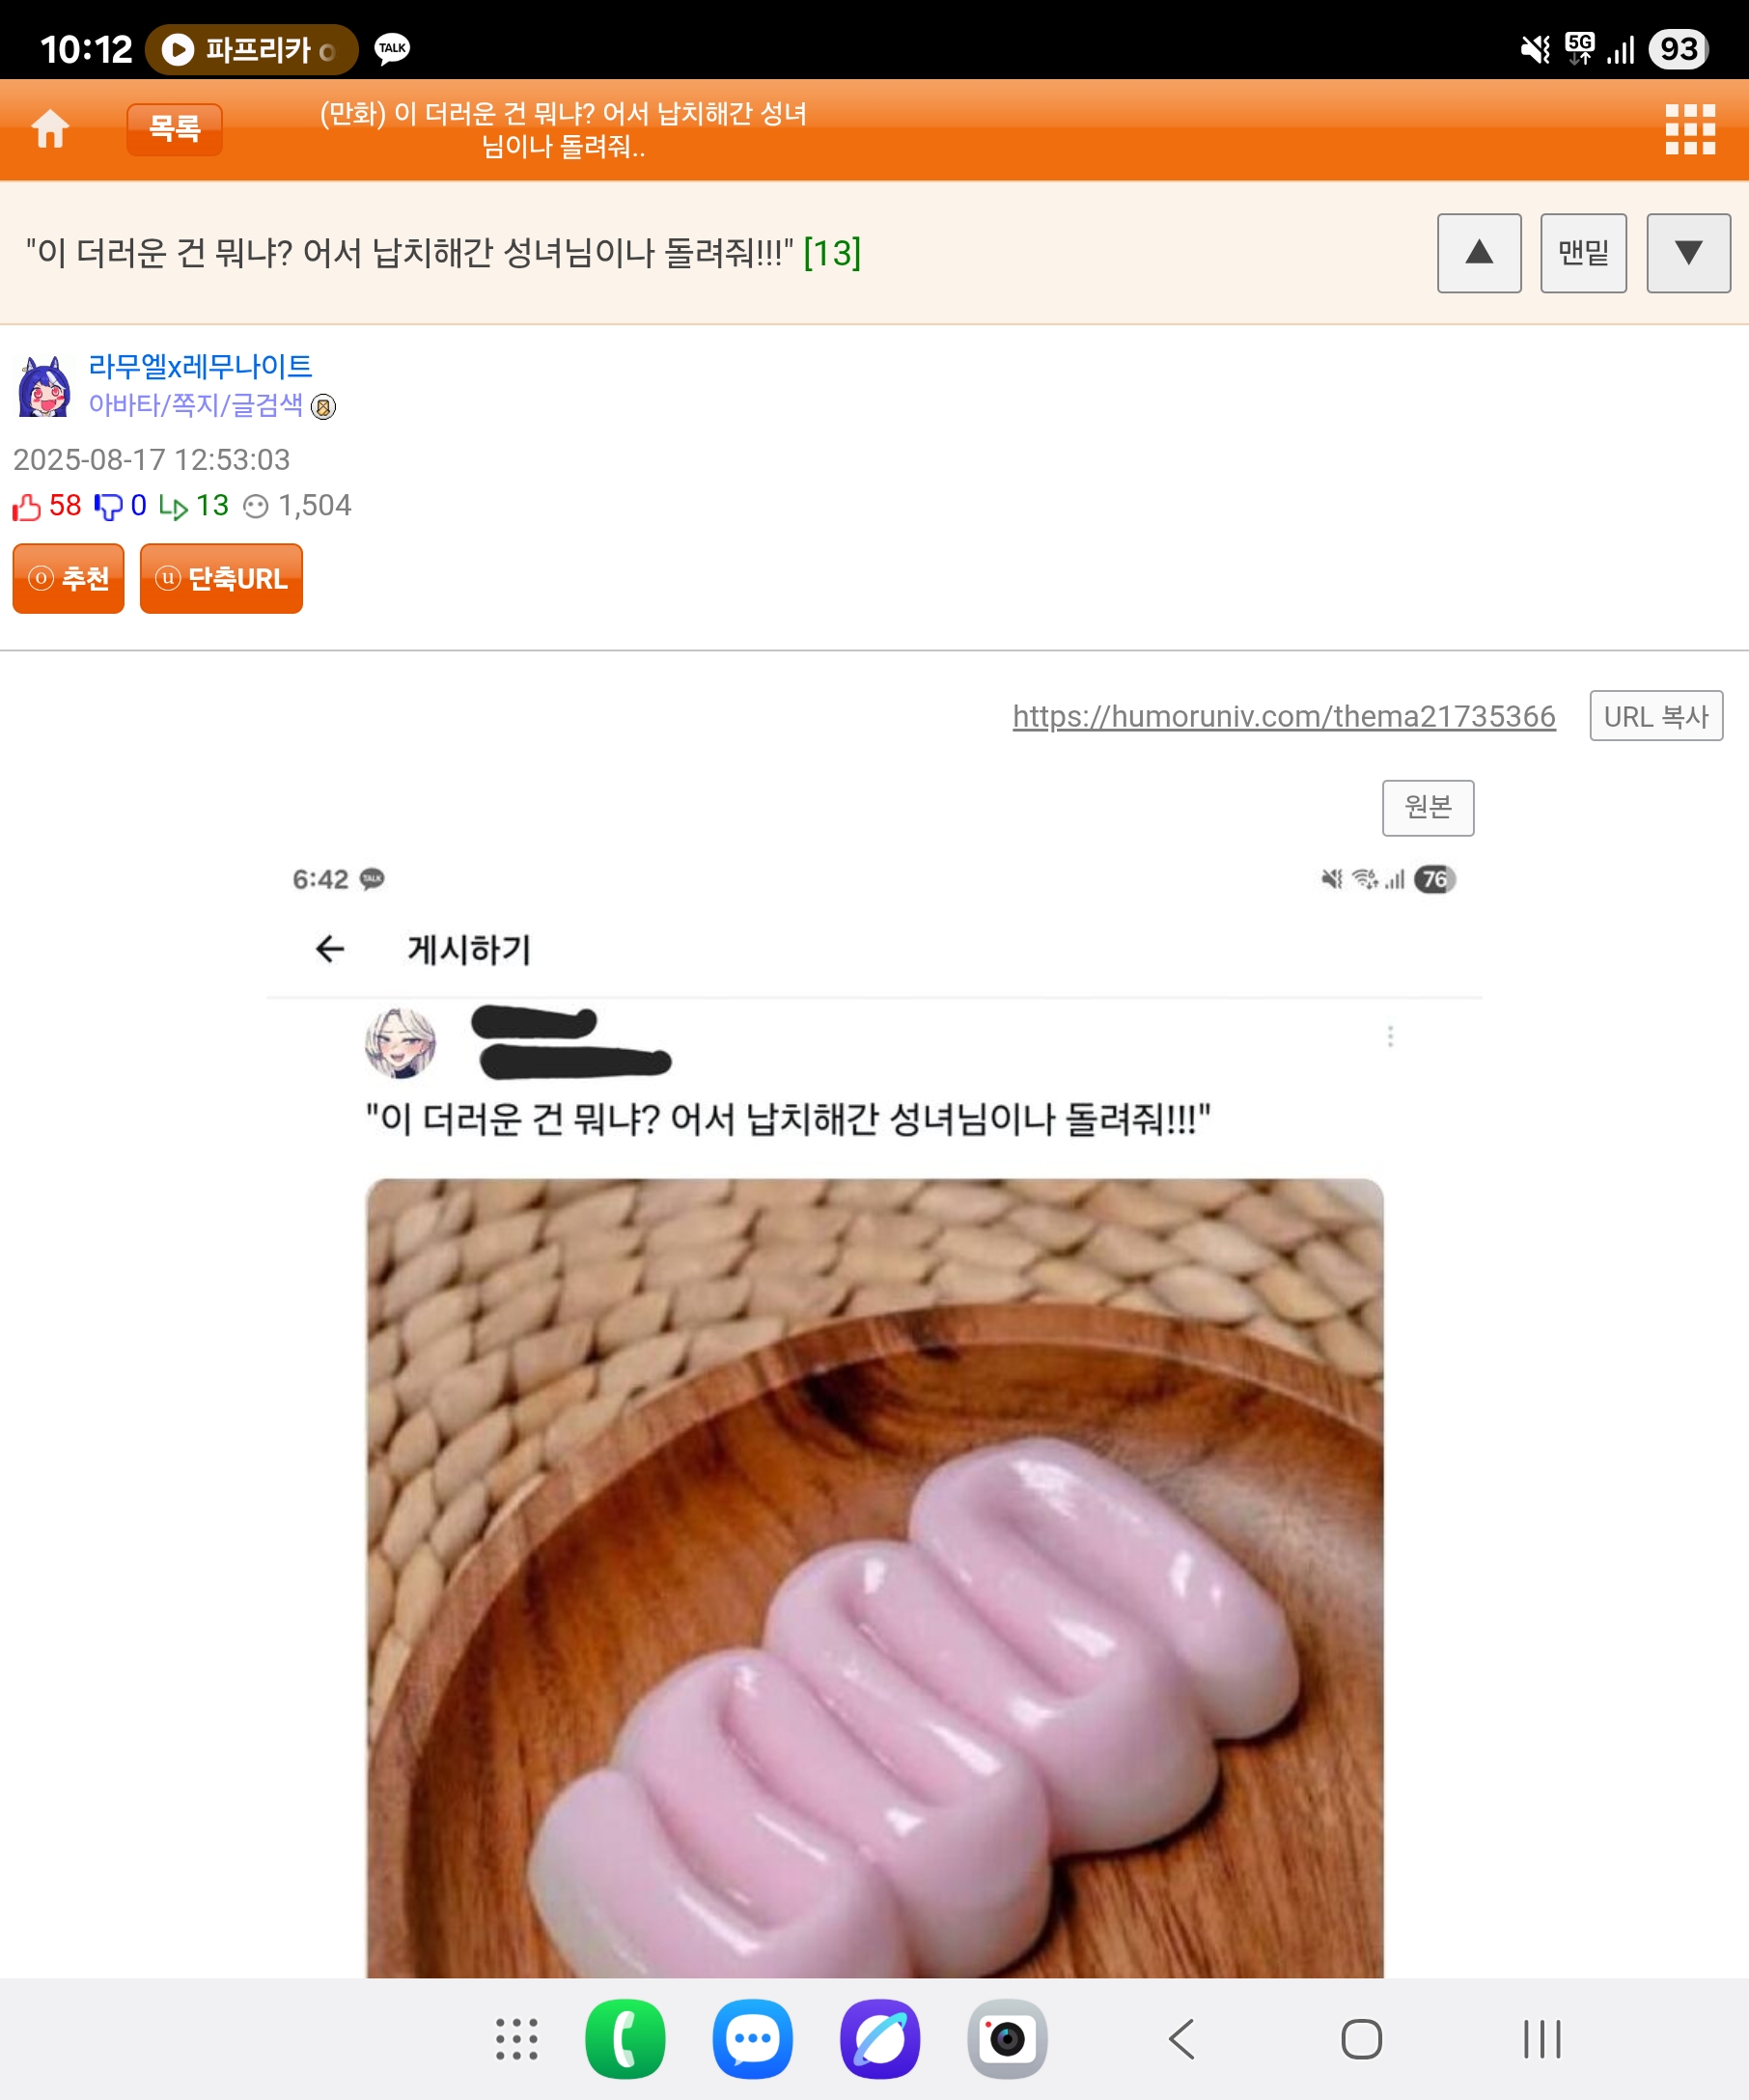Image resolution: width=1749 pixels, height=2100 pixels.
Task: Open 아바타/쪽지/글검색 author options
Action: point(196,405)
